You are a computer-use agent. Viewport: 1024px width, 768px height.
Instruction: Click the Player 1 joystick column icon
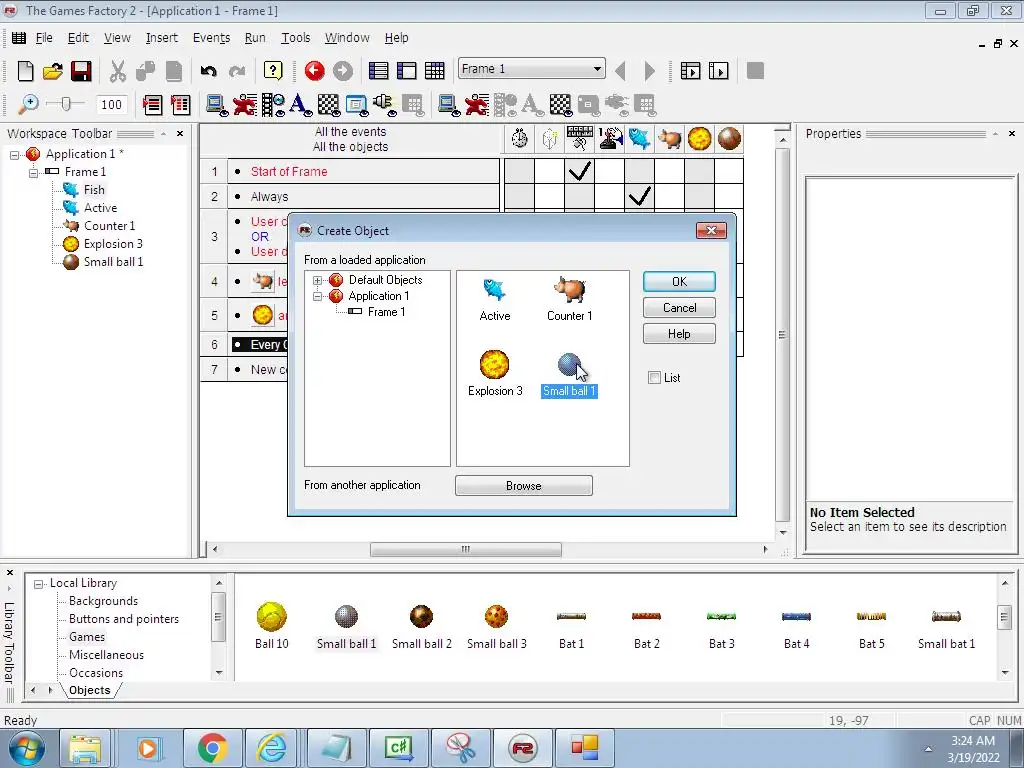[x=610, y=138]
